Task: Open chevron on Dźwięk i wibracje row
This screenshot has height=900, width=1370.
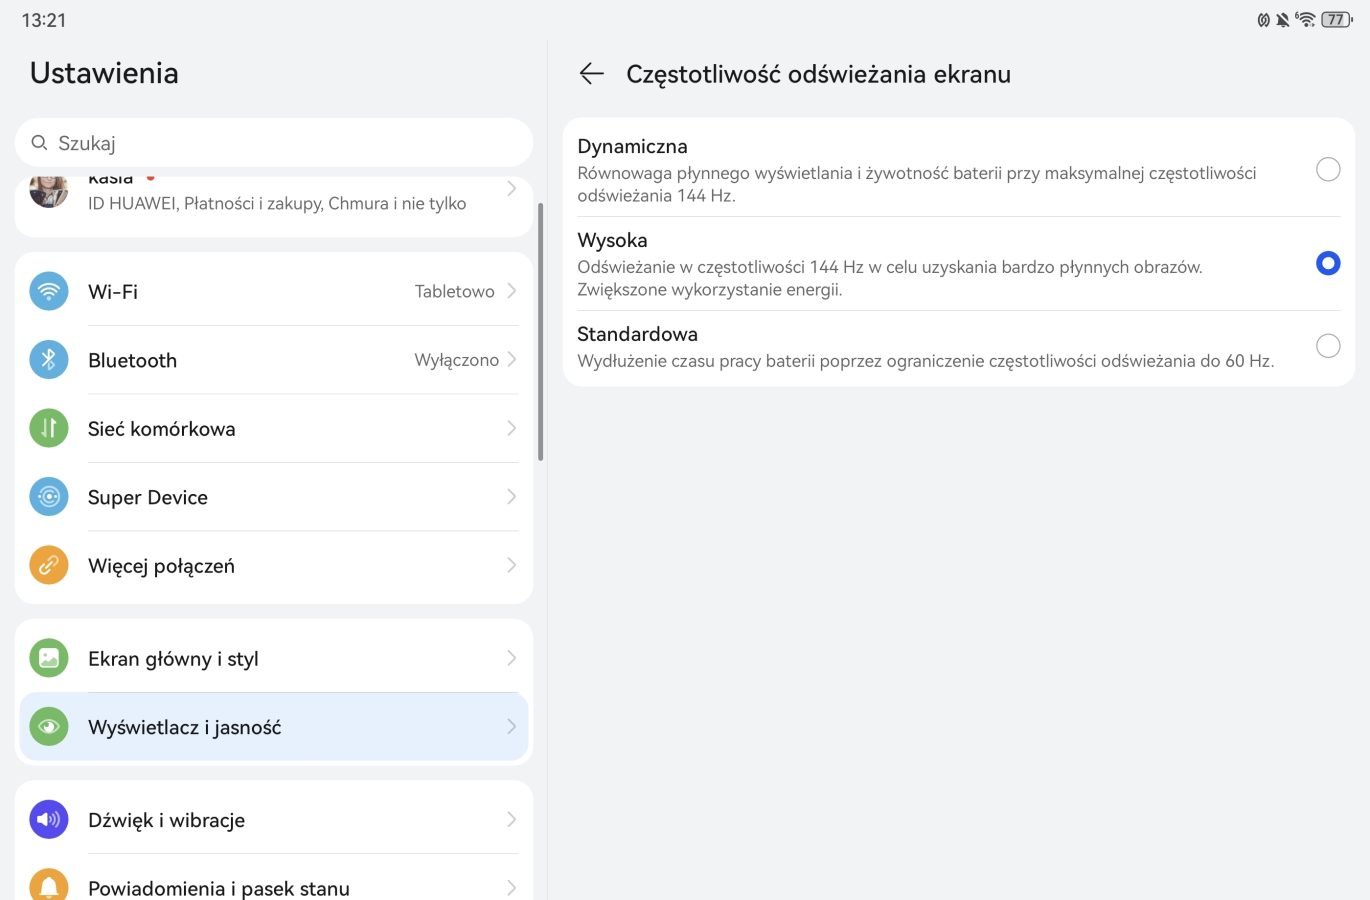Action: click(x=511, y=819)
